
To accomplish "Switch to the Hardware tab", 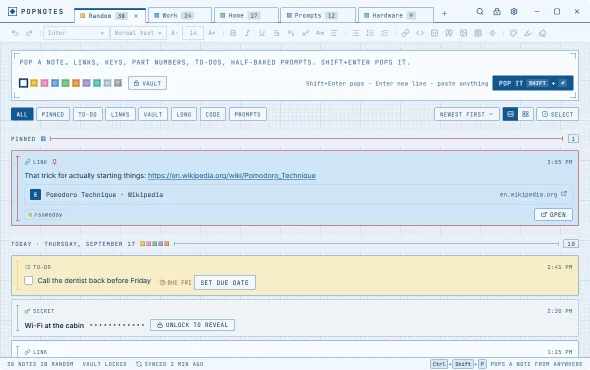I will pos(395,15).
